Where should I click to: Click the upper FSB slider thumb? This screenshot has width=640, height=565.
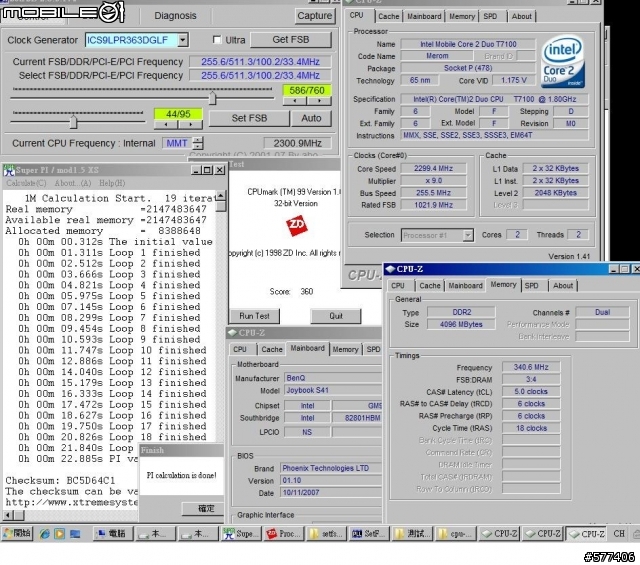213,98
